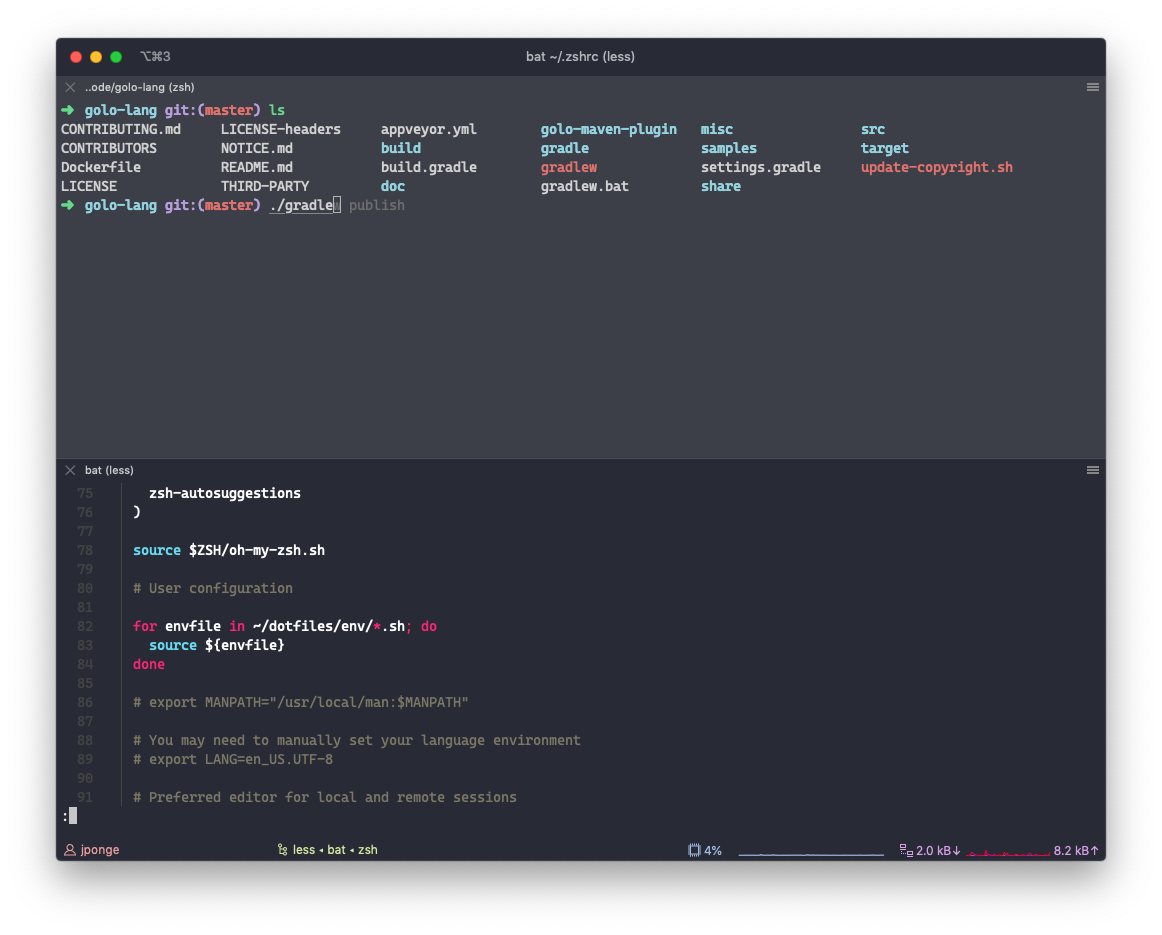Open the hamburger menu on the golo-lang pane
This screenshot has height=935, width=1162.
[1092, 87]
